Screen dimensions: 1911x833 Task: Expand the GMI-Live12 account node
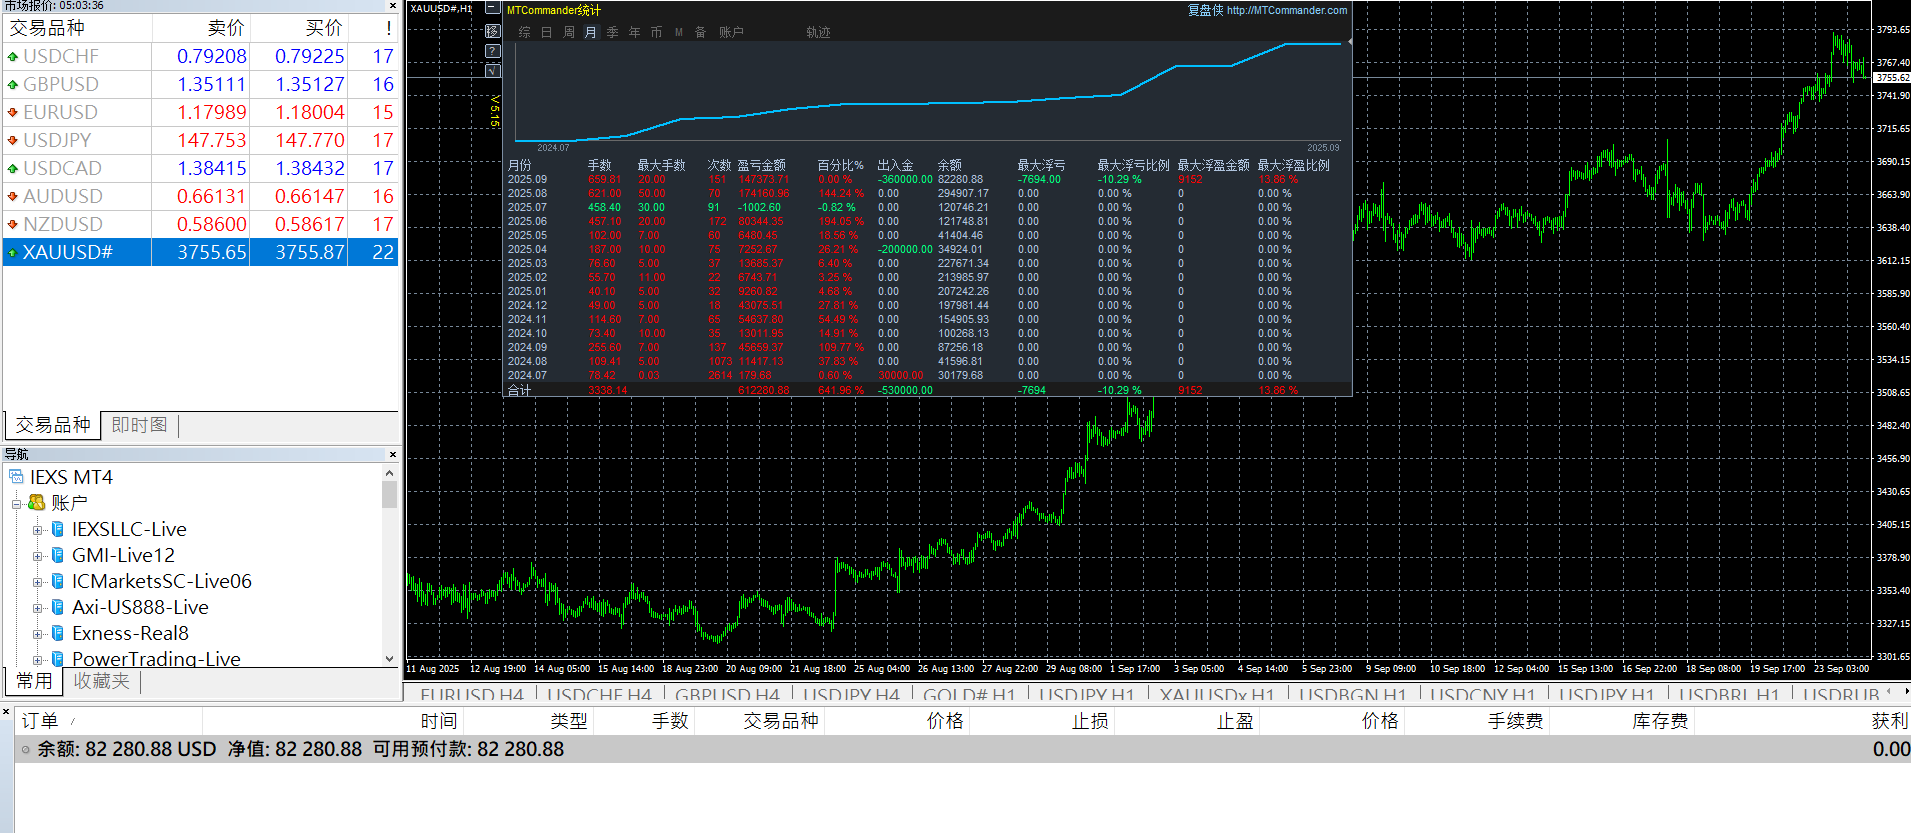tap(38, 556)
